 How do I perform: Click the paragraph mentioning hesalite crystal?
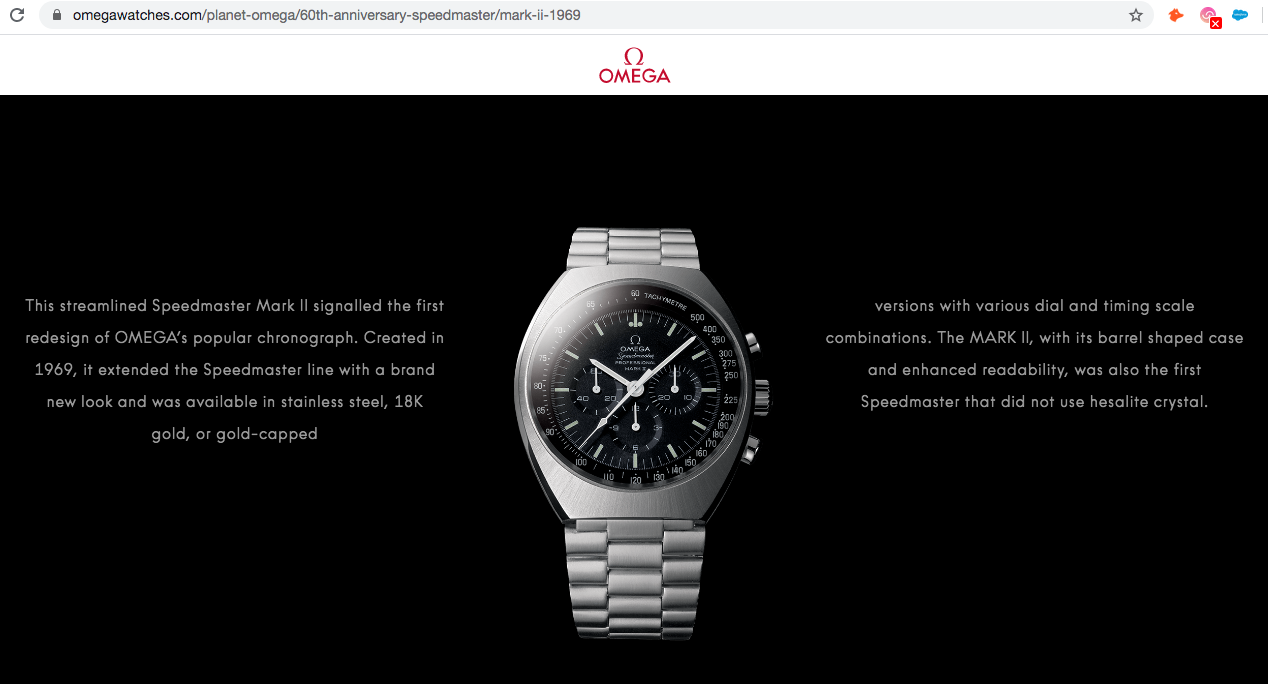[x=1034, y=354]
